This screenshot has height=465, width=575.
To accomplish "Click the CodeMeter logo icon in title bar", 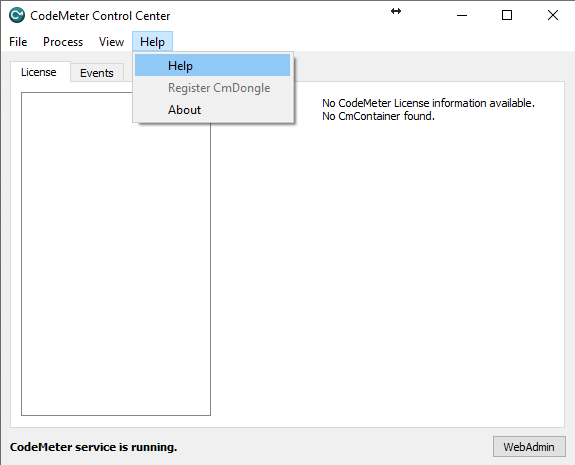I will point(17,15).
